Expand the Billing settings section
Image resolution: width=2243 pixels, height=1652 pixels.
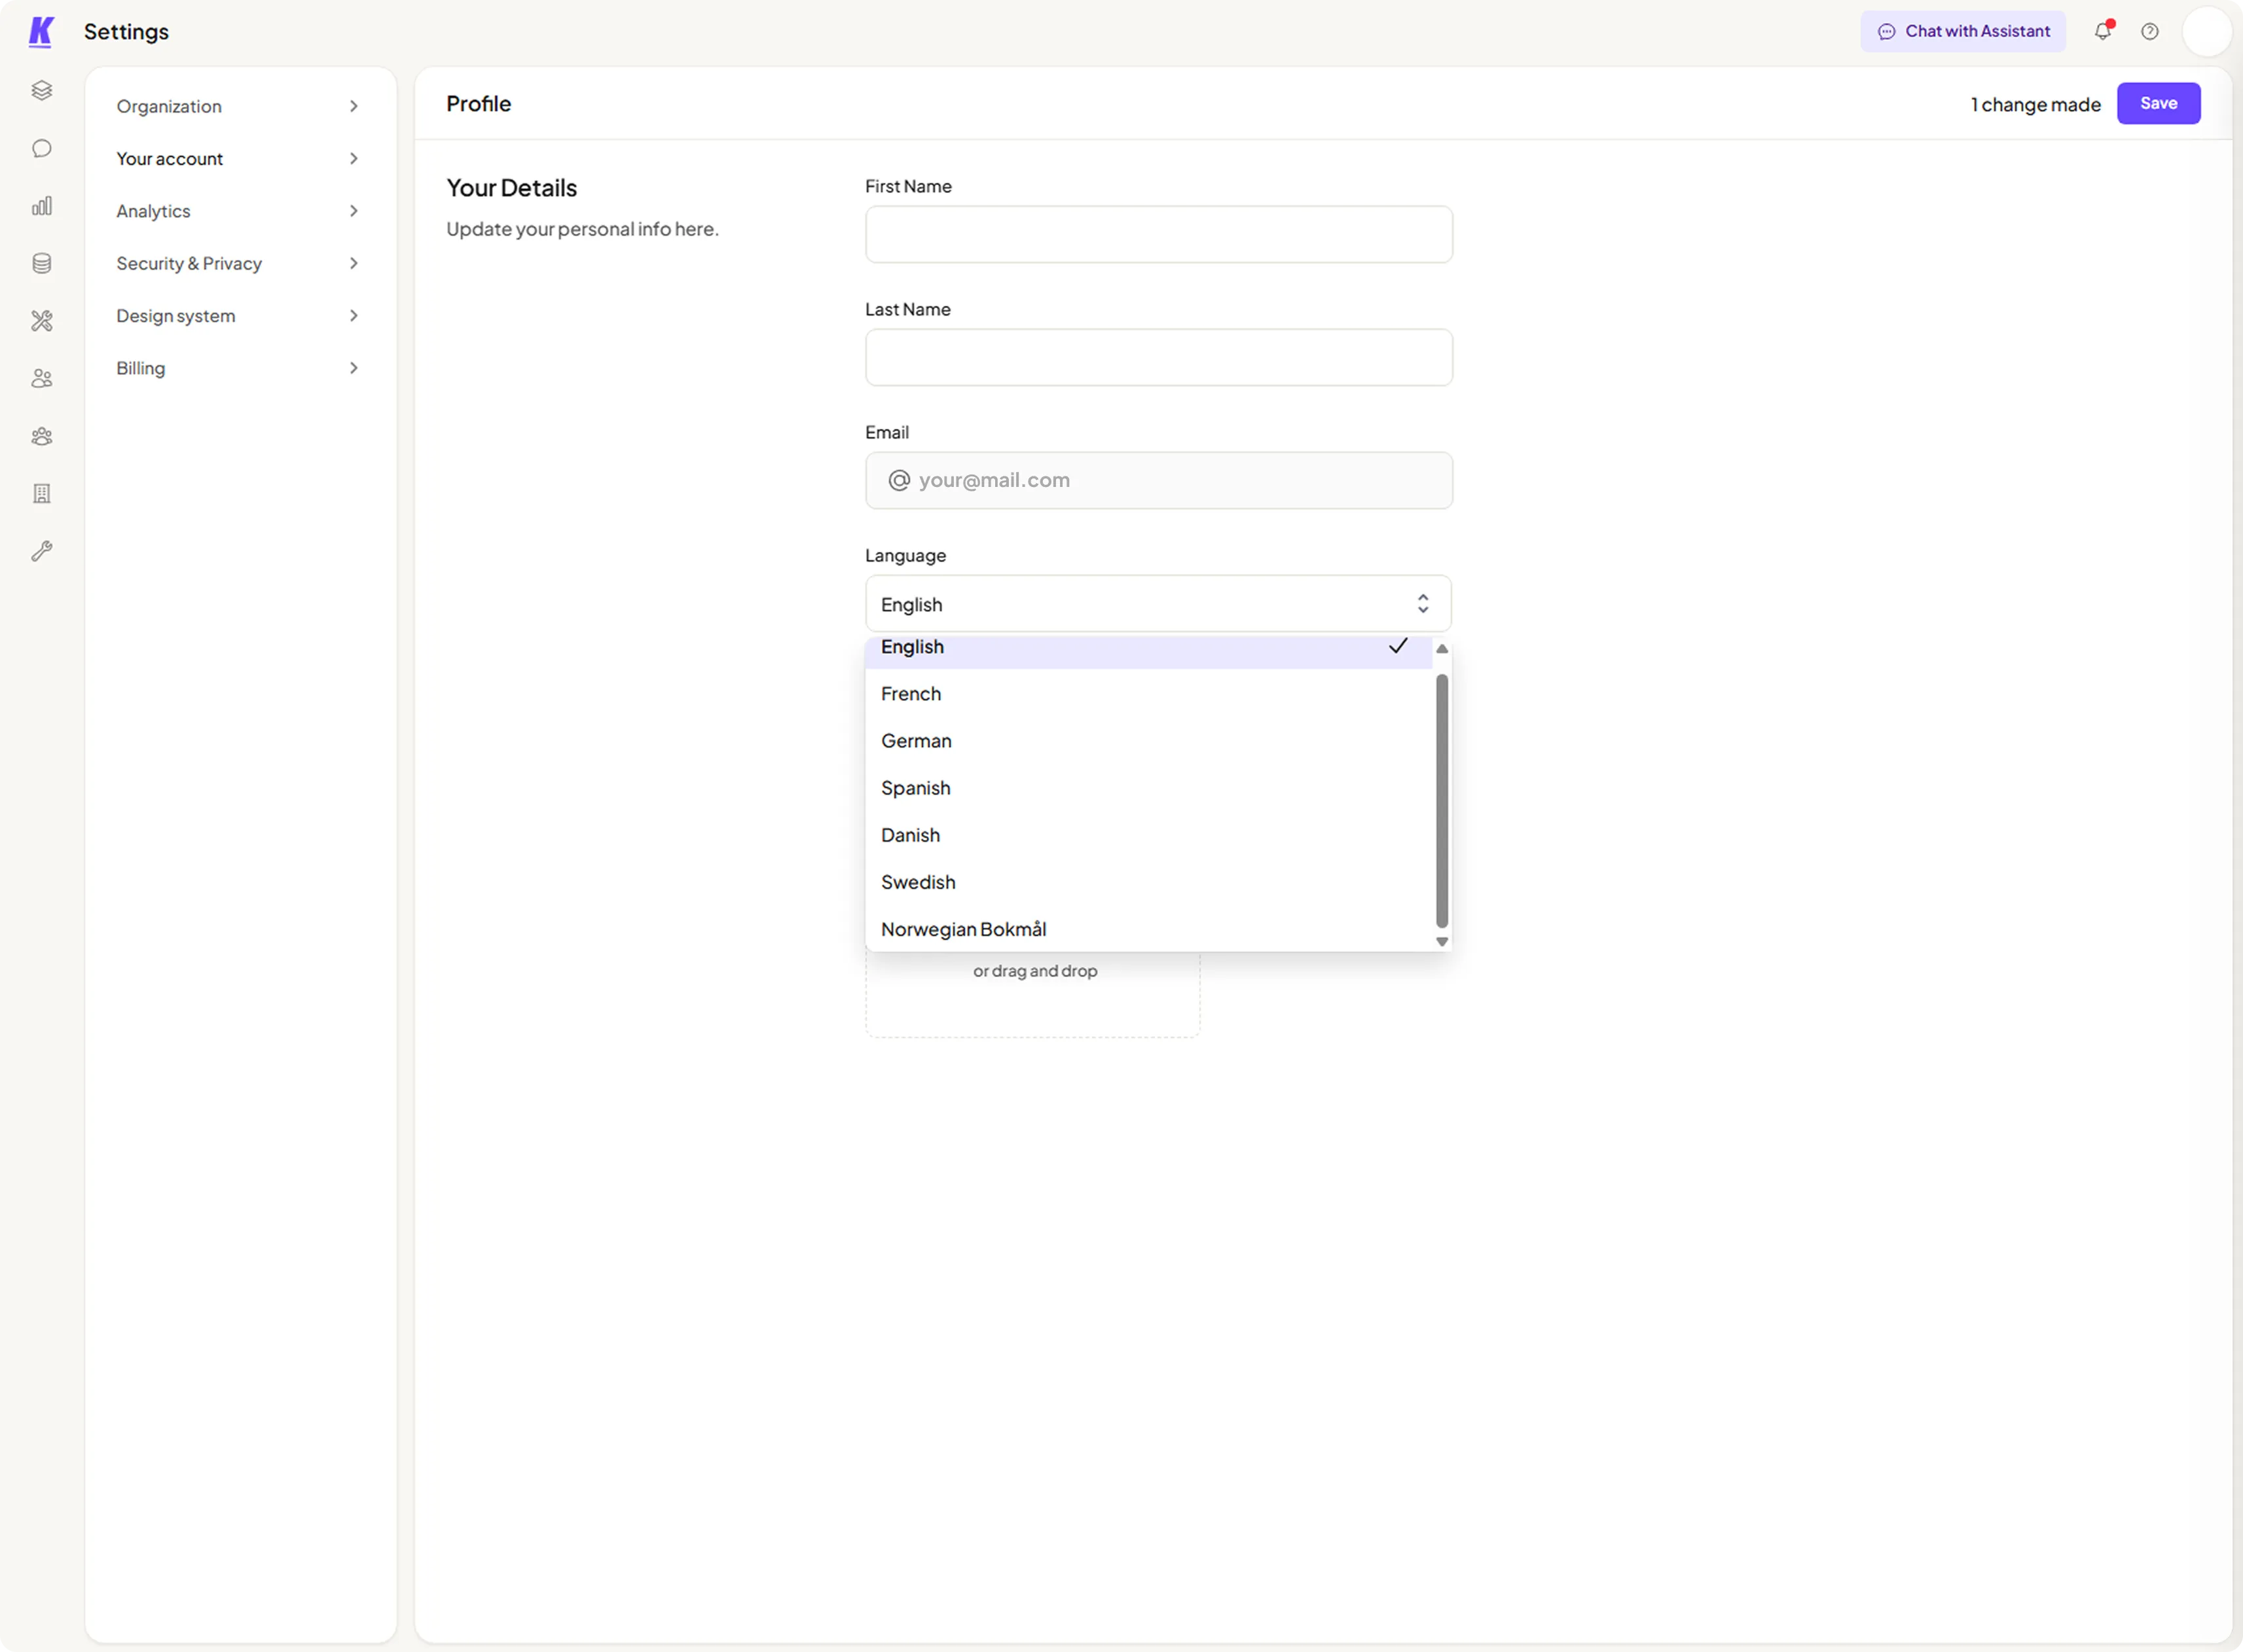237,368
